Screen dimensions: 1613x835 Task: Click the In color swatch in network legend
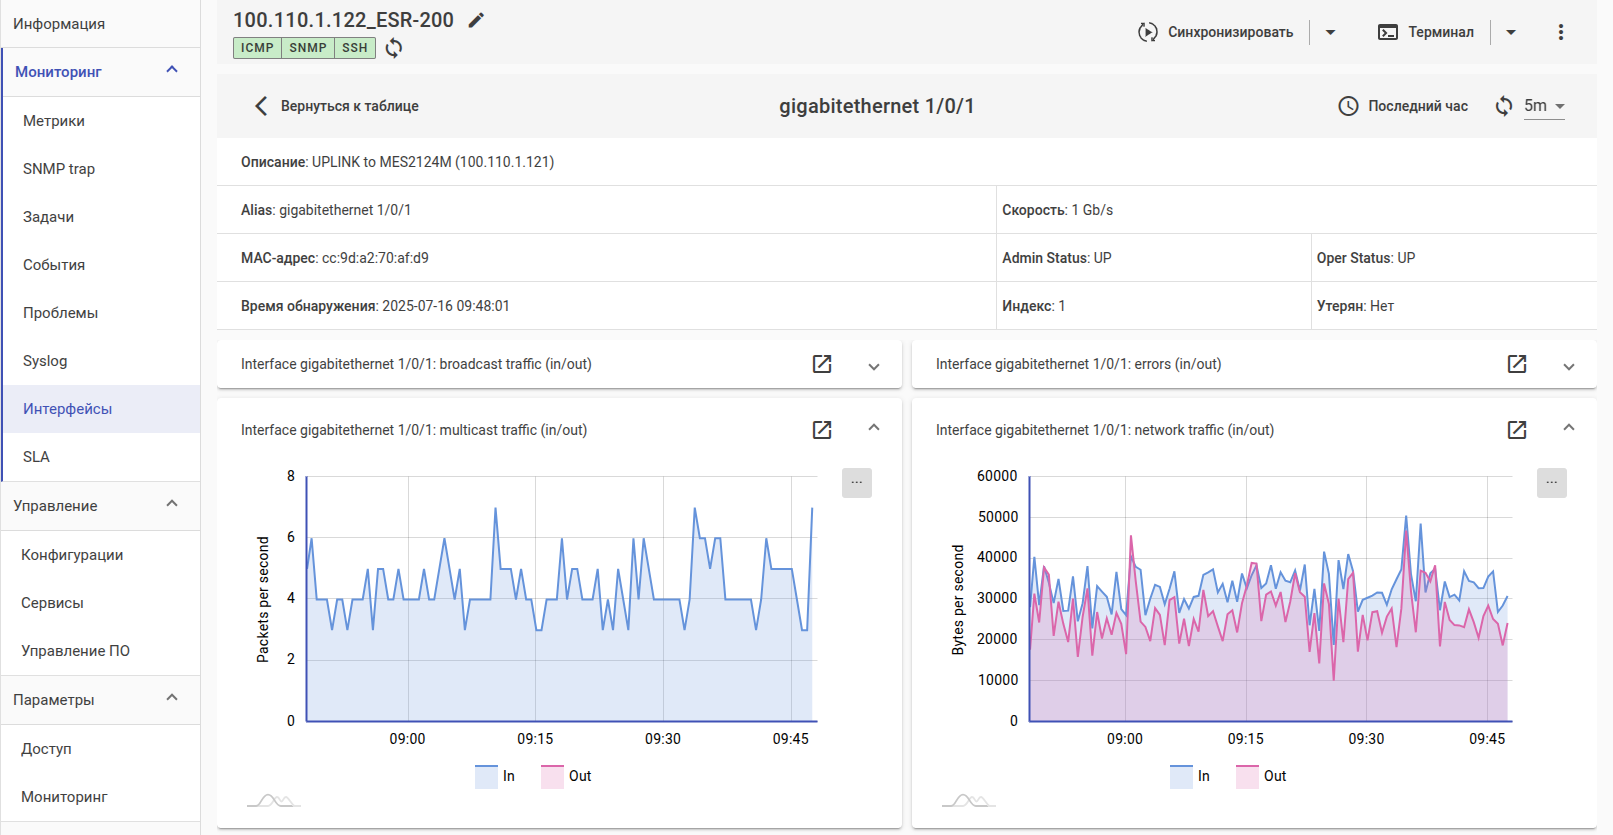point(1181,776)
